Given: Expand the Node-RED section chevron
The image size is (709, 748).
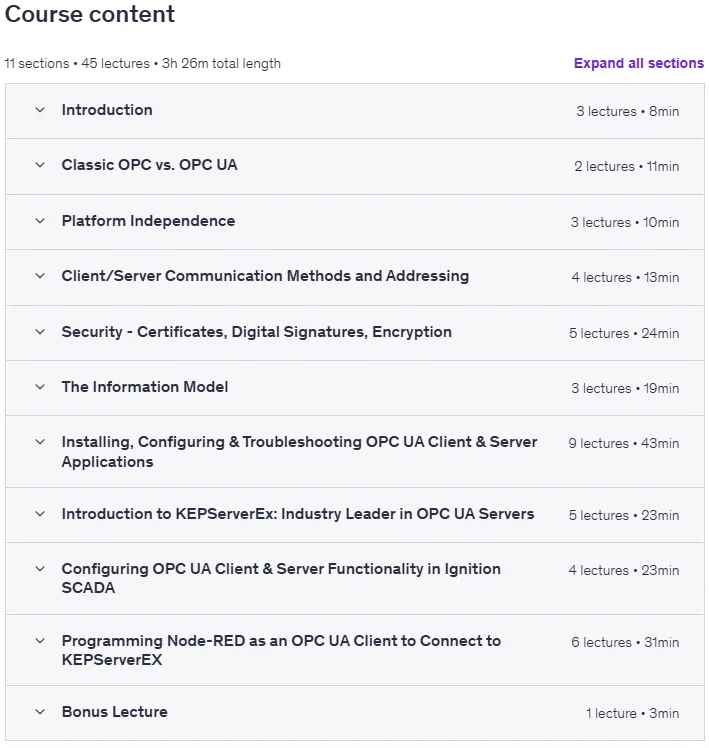Looking at the screenshot, I should point(40,641).
